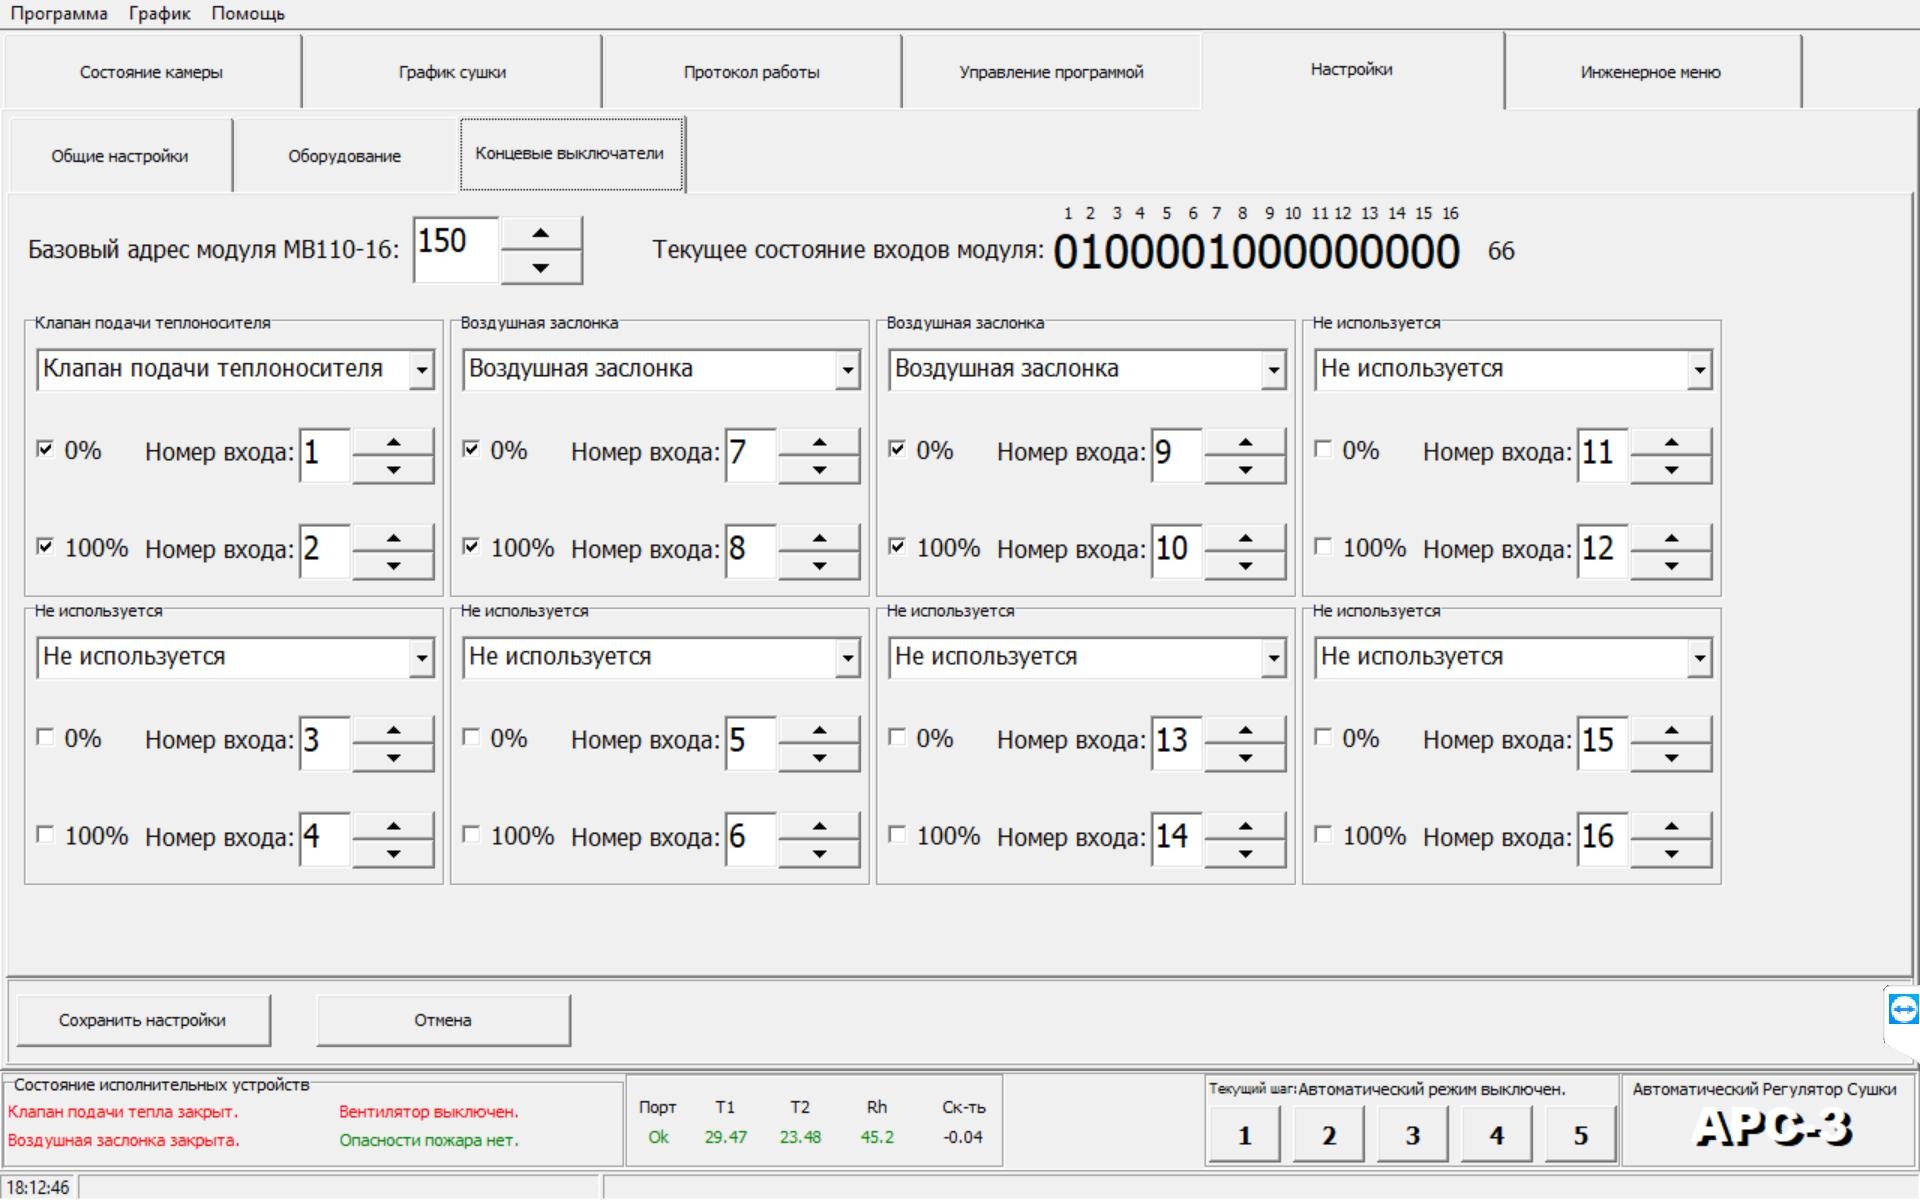Increment input number 3 spinner up

tap(393, 730)
